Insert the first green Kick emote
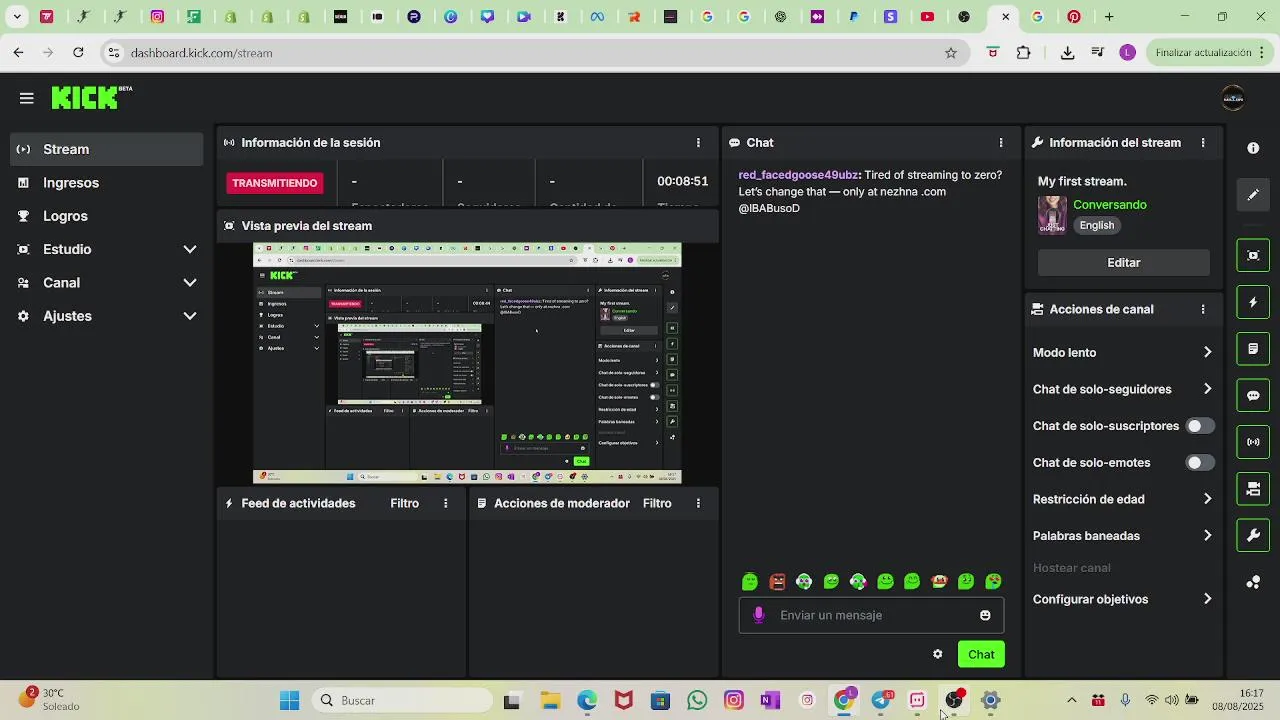This screenshot has width=1280, height=720. 750,581
